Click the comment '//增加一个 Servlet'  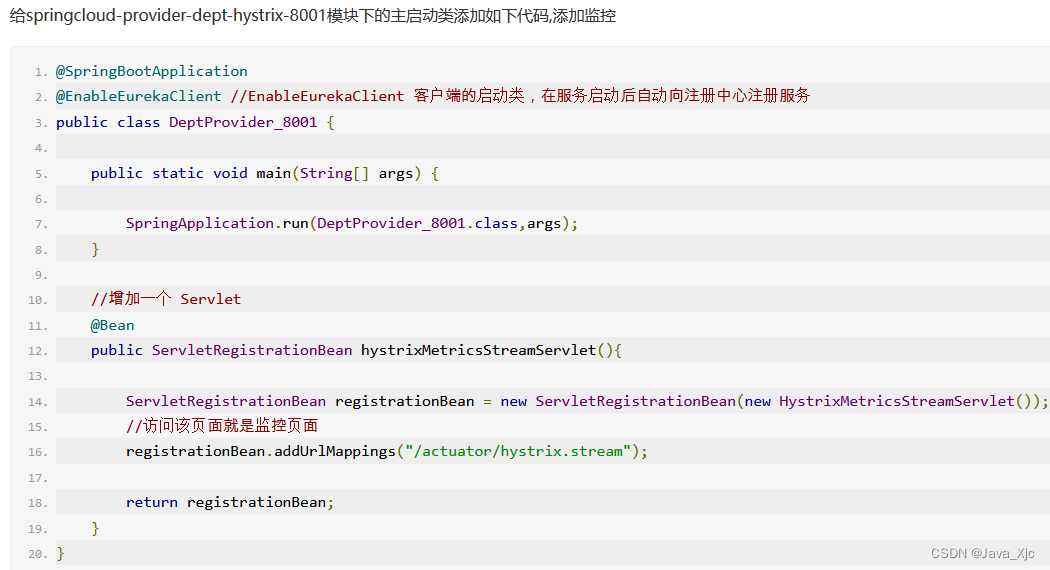165,299
